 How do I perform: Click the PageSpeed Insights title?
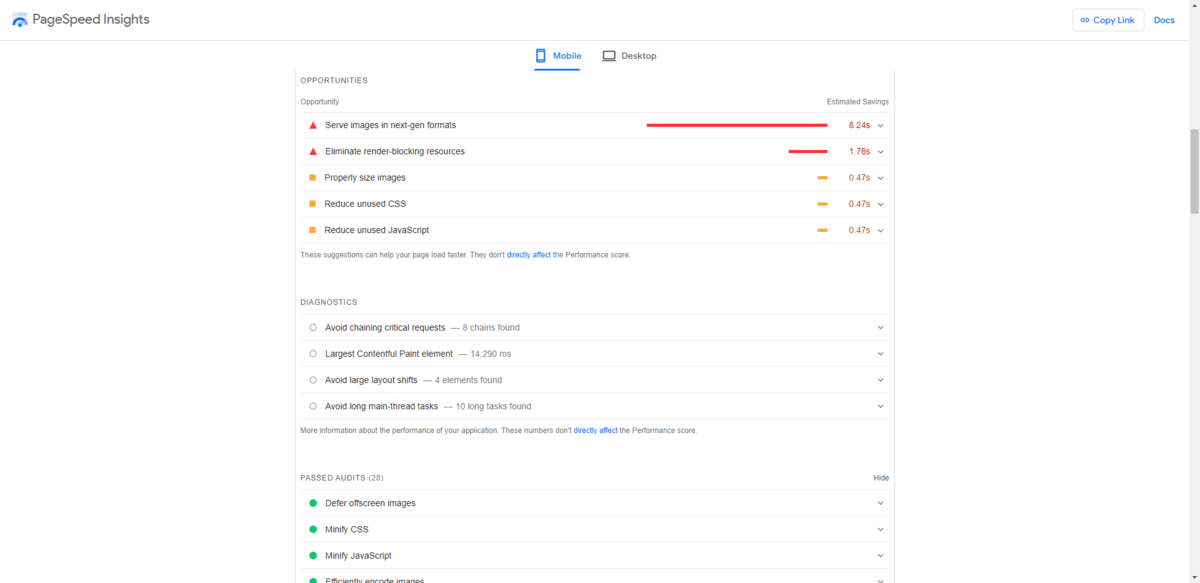pyautogui.click(x=91, y=20)
